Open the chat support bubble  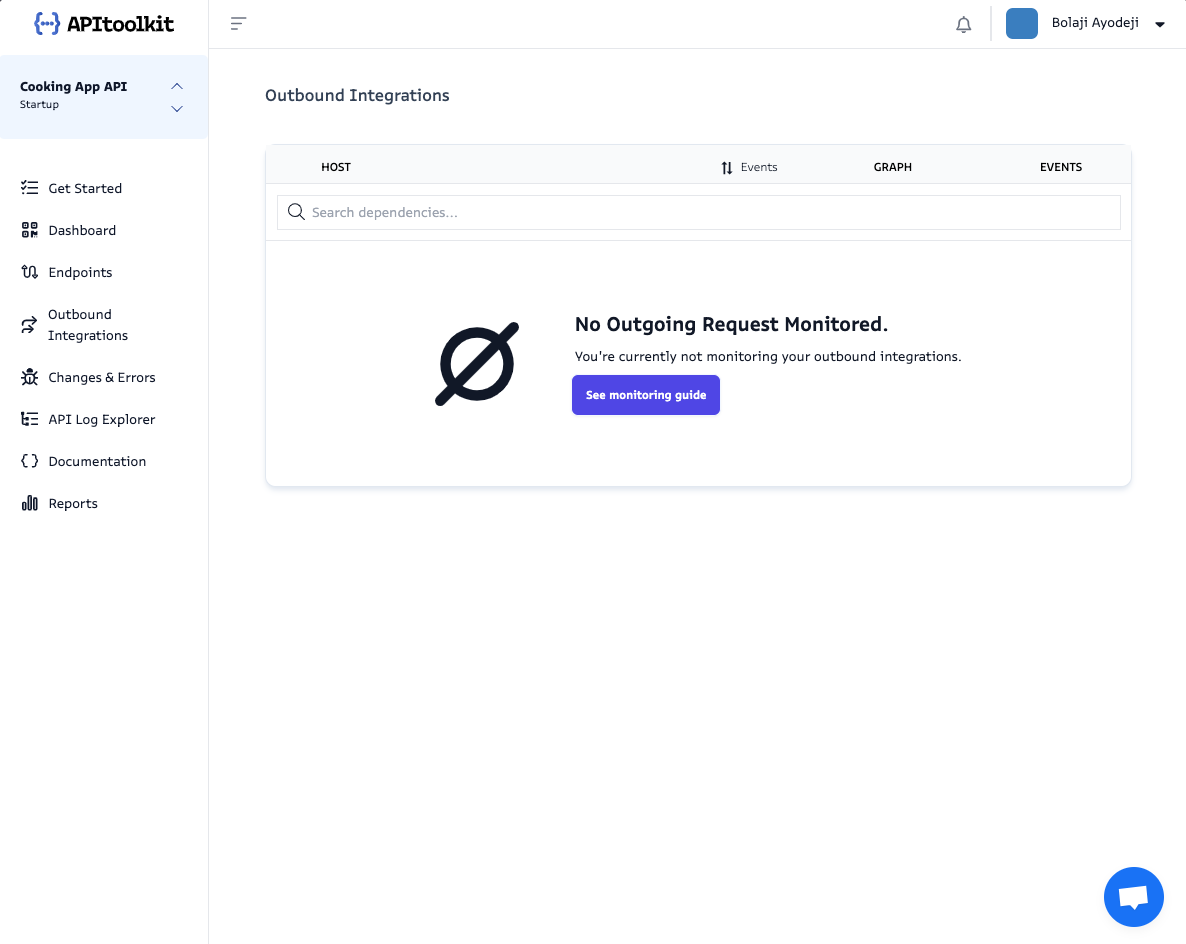click(1134, 897)
